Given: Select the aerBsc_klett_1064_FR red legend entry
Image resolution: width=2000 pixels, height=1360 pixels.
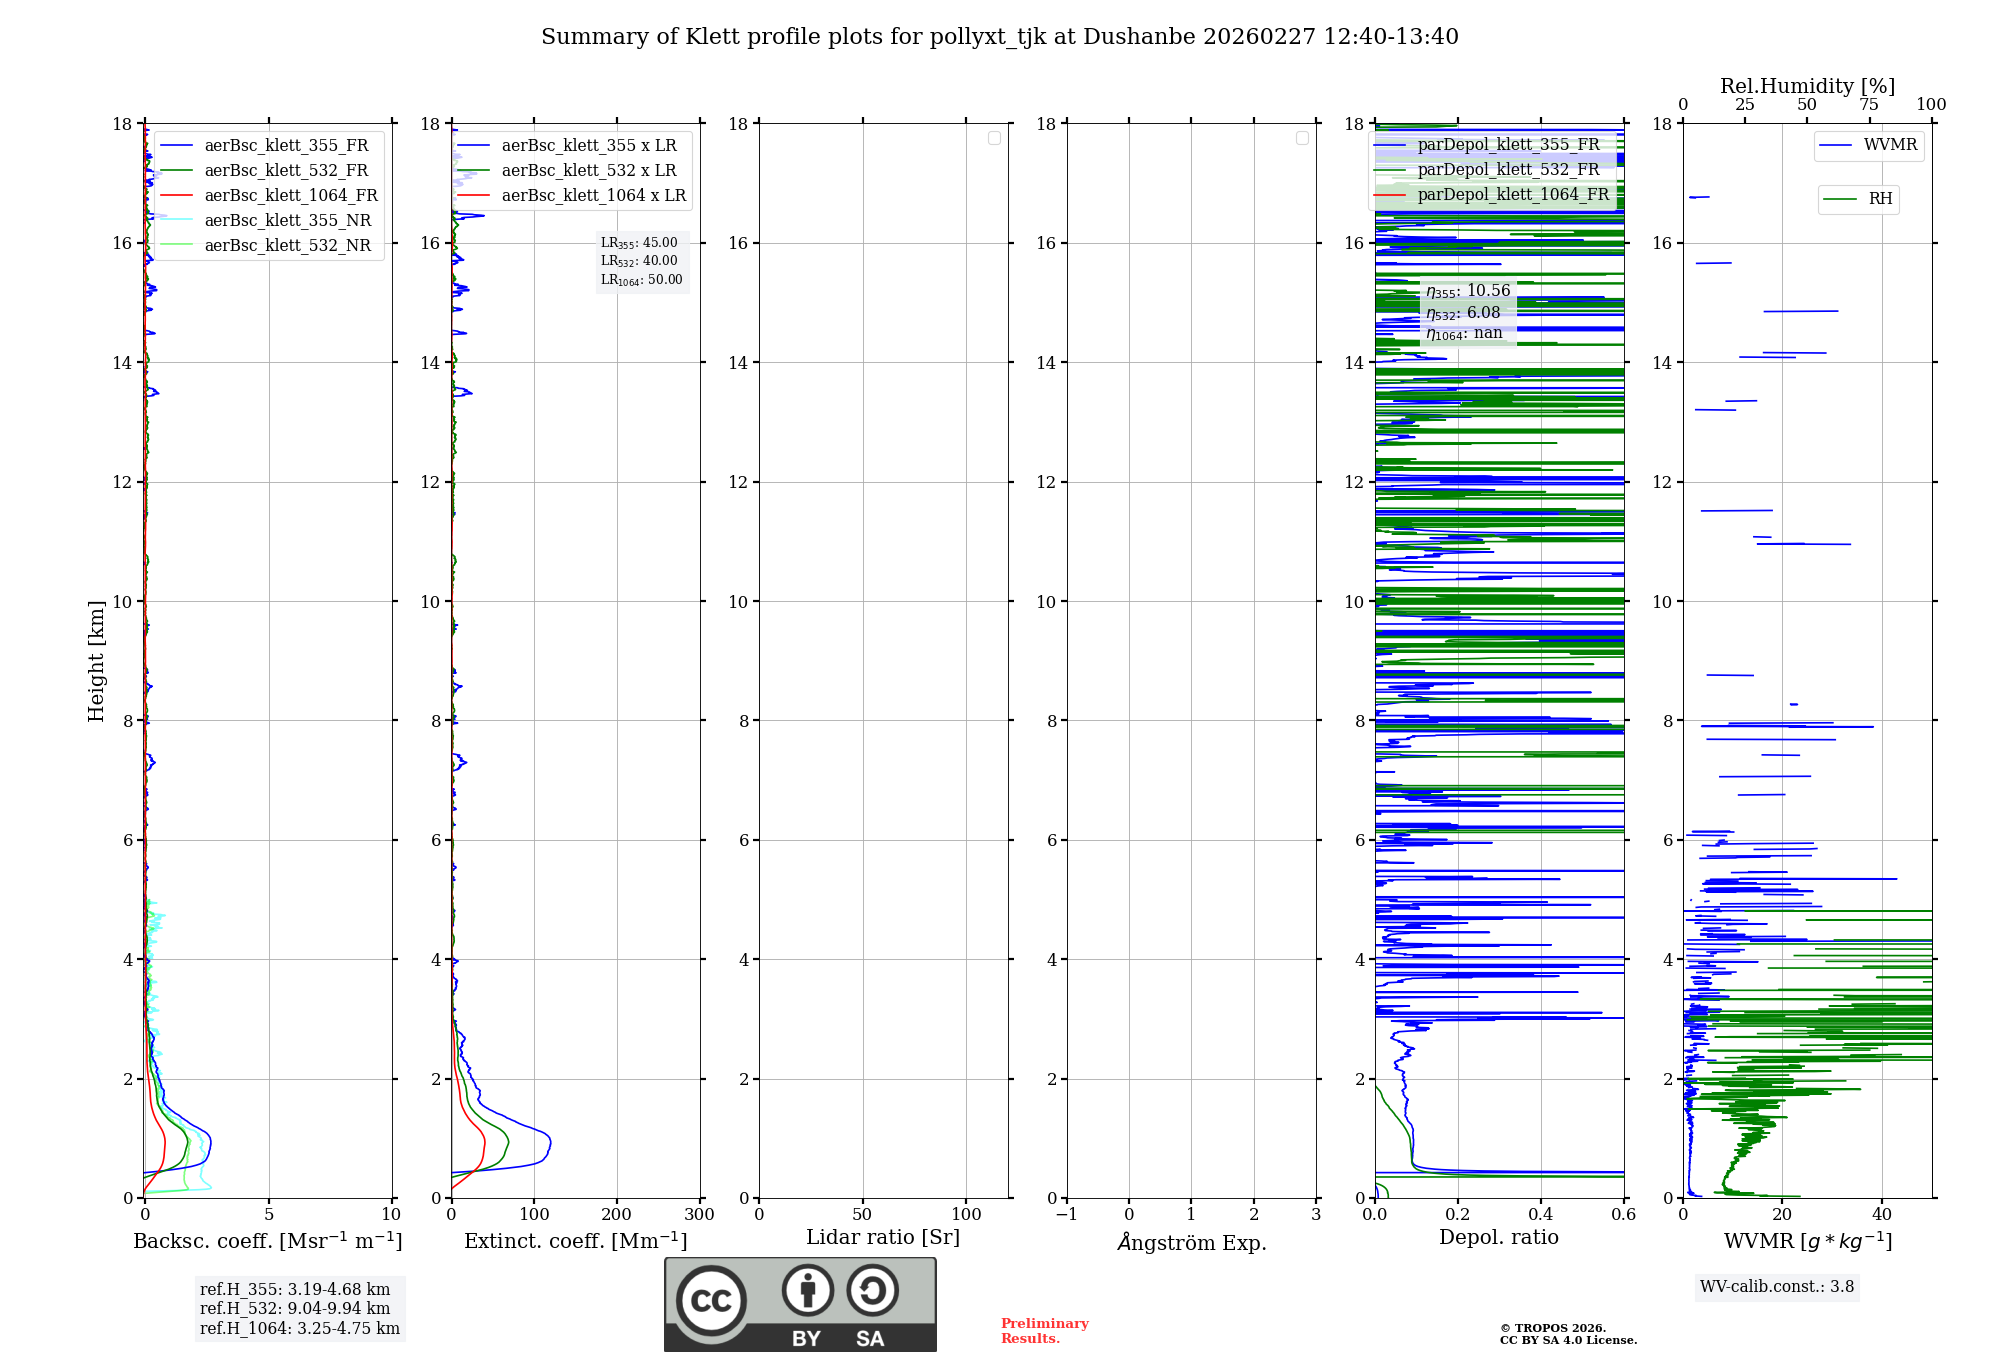Looking at the screenshot, I should coord(290,196).
